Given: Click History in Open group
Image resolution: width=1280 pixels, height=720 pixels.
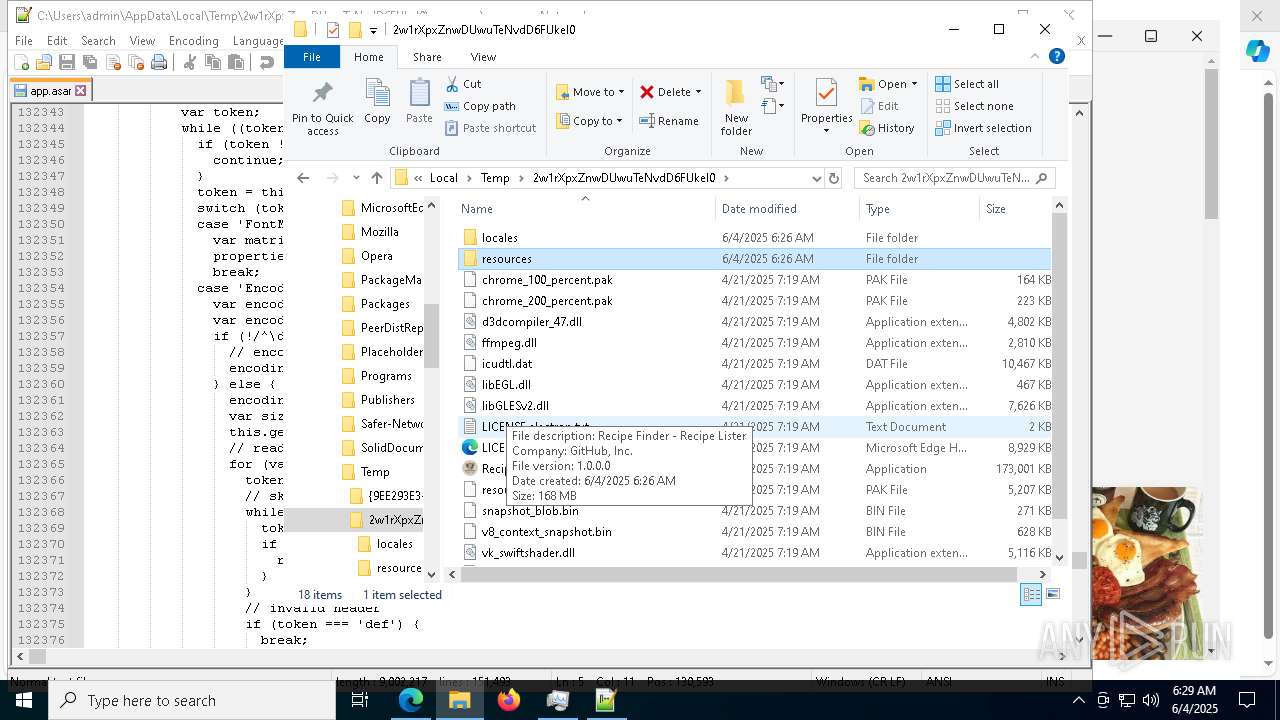Looking at the screenshot, I should pyautogui.click(x=886, y=128).
